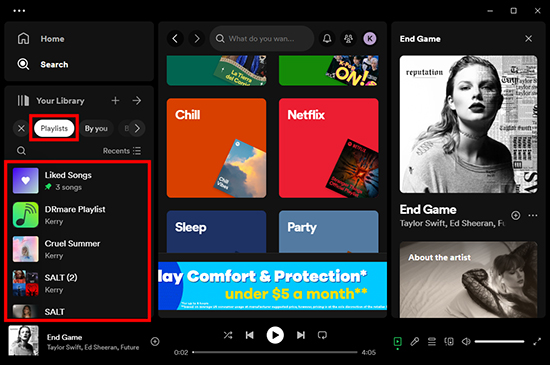Play the current track
The height and width of the screenshot is (365, 550).
275,335
